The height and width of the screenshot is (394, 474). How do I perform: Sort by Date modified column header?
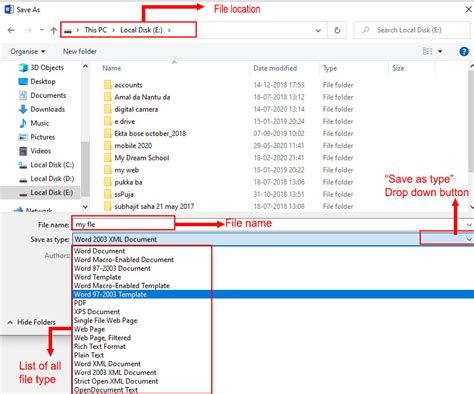275,68
